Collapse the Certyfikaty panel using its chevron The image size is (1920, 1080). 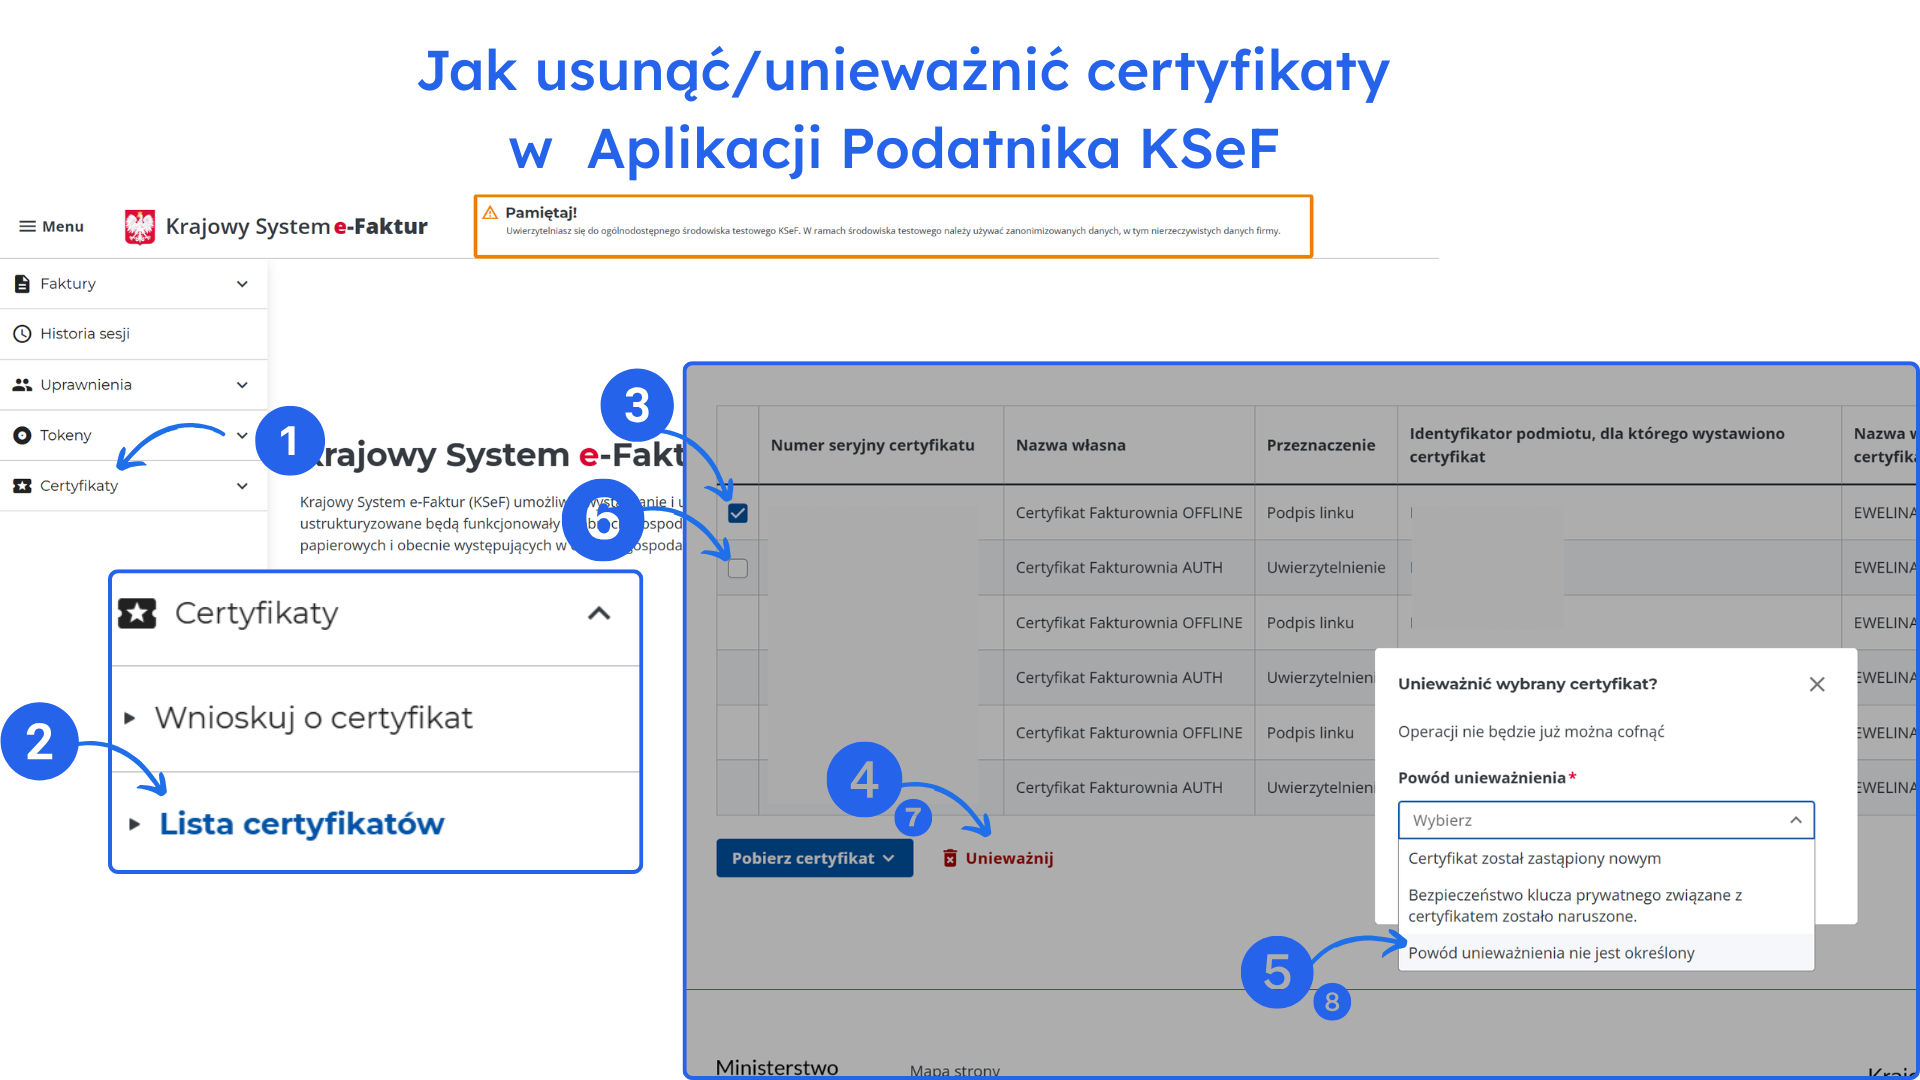[599, 613]
